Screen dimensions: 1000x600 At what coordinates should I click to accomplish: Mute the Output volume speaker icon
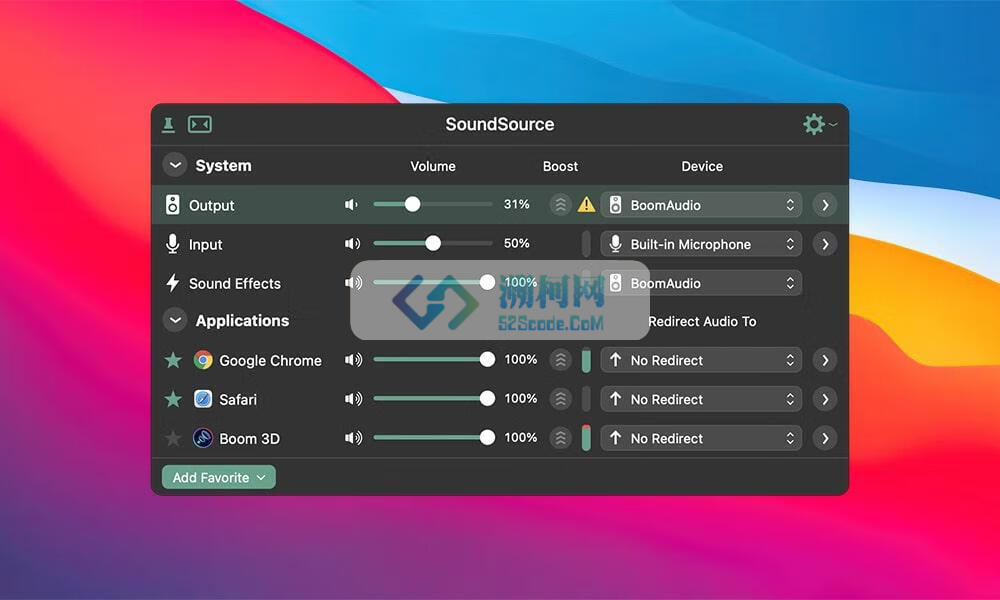[351, 205]
